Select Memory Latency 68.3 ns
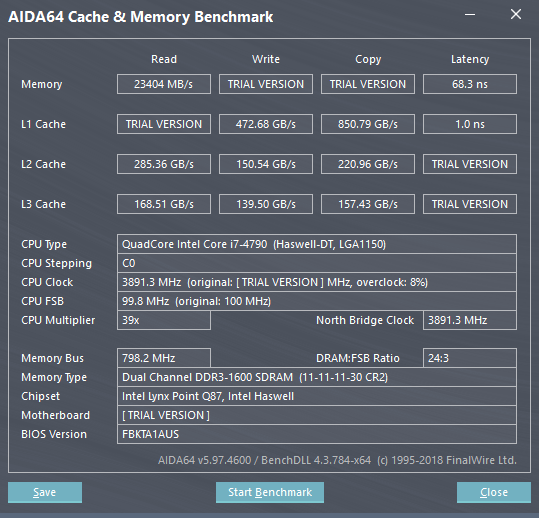539x518 pixels. [x=470, y=84]
